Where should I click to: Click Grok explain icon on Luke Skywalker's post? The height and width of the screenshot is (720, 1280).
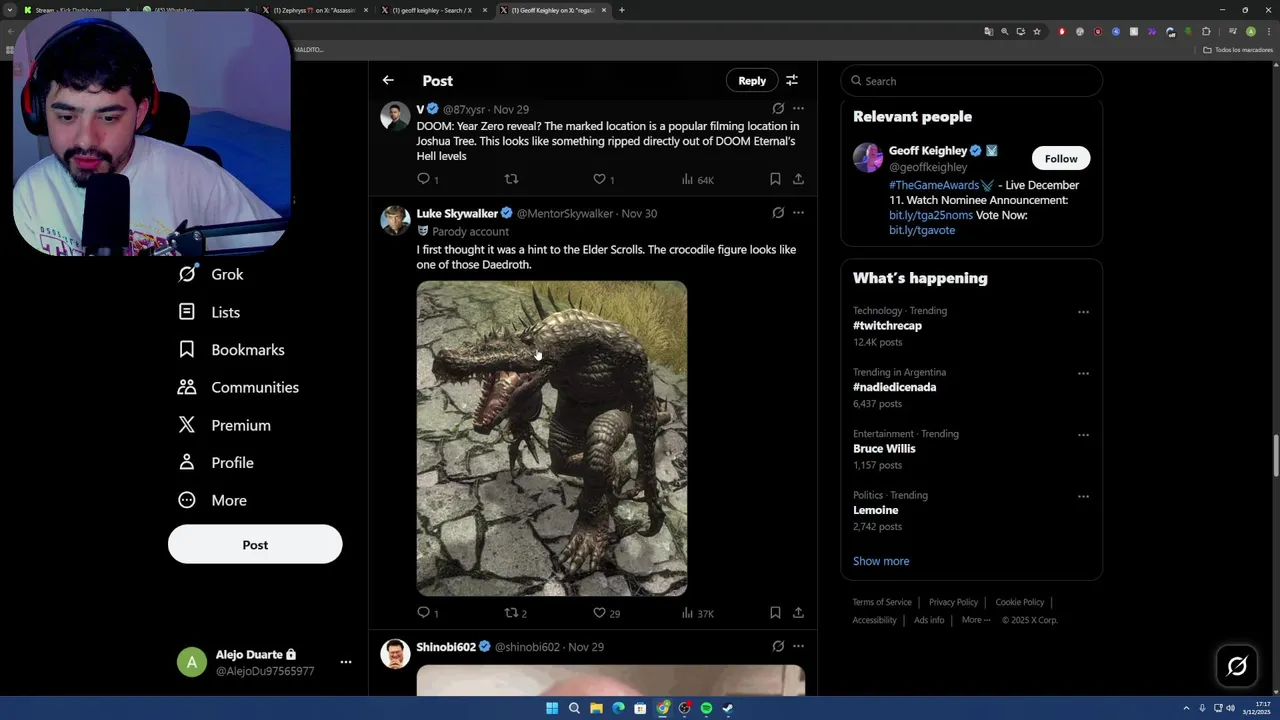click(778, 212)
